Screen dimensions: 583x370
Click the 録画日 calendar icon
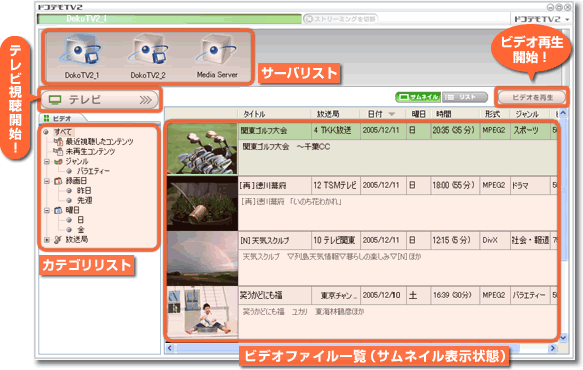[x=58, y=181]
